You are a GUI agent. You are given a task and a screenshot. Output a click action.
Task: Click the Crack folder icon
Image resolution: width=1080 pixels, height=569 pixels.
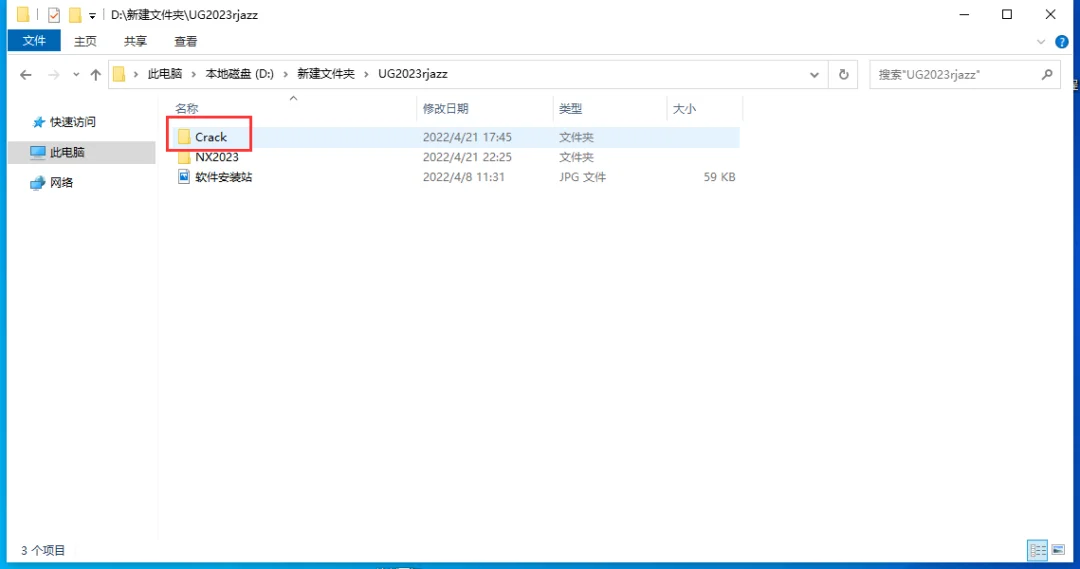(184, 136)
